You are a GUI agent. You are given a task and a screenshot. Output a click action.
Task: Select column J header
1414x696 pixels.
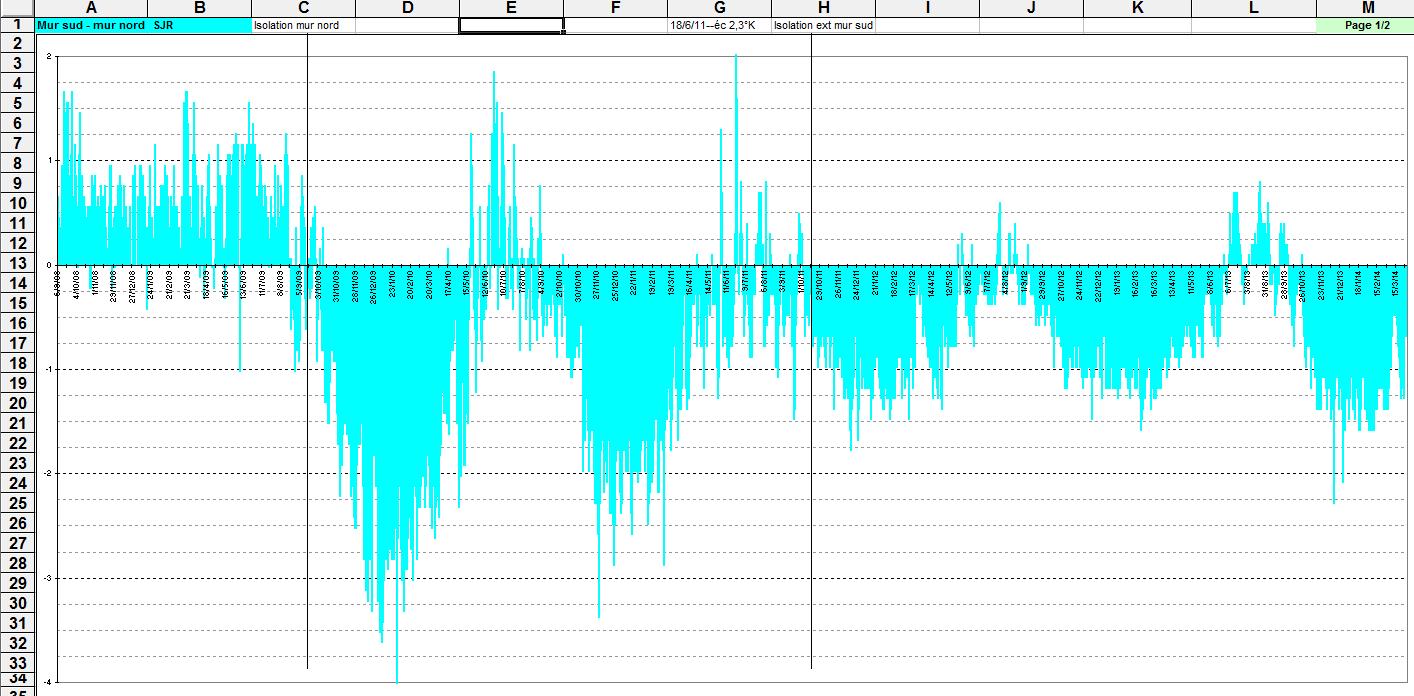pos(1031,8)
